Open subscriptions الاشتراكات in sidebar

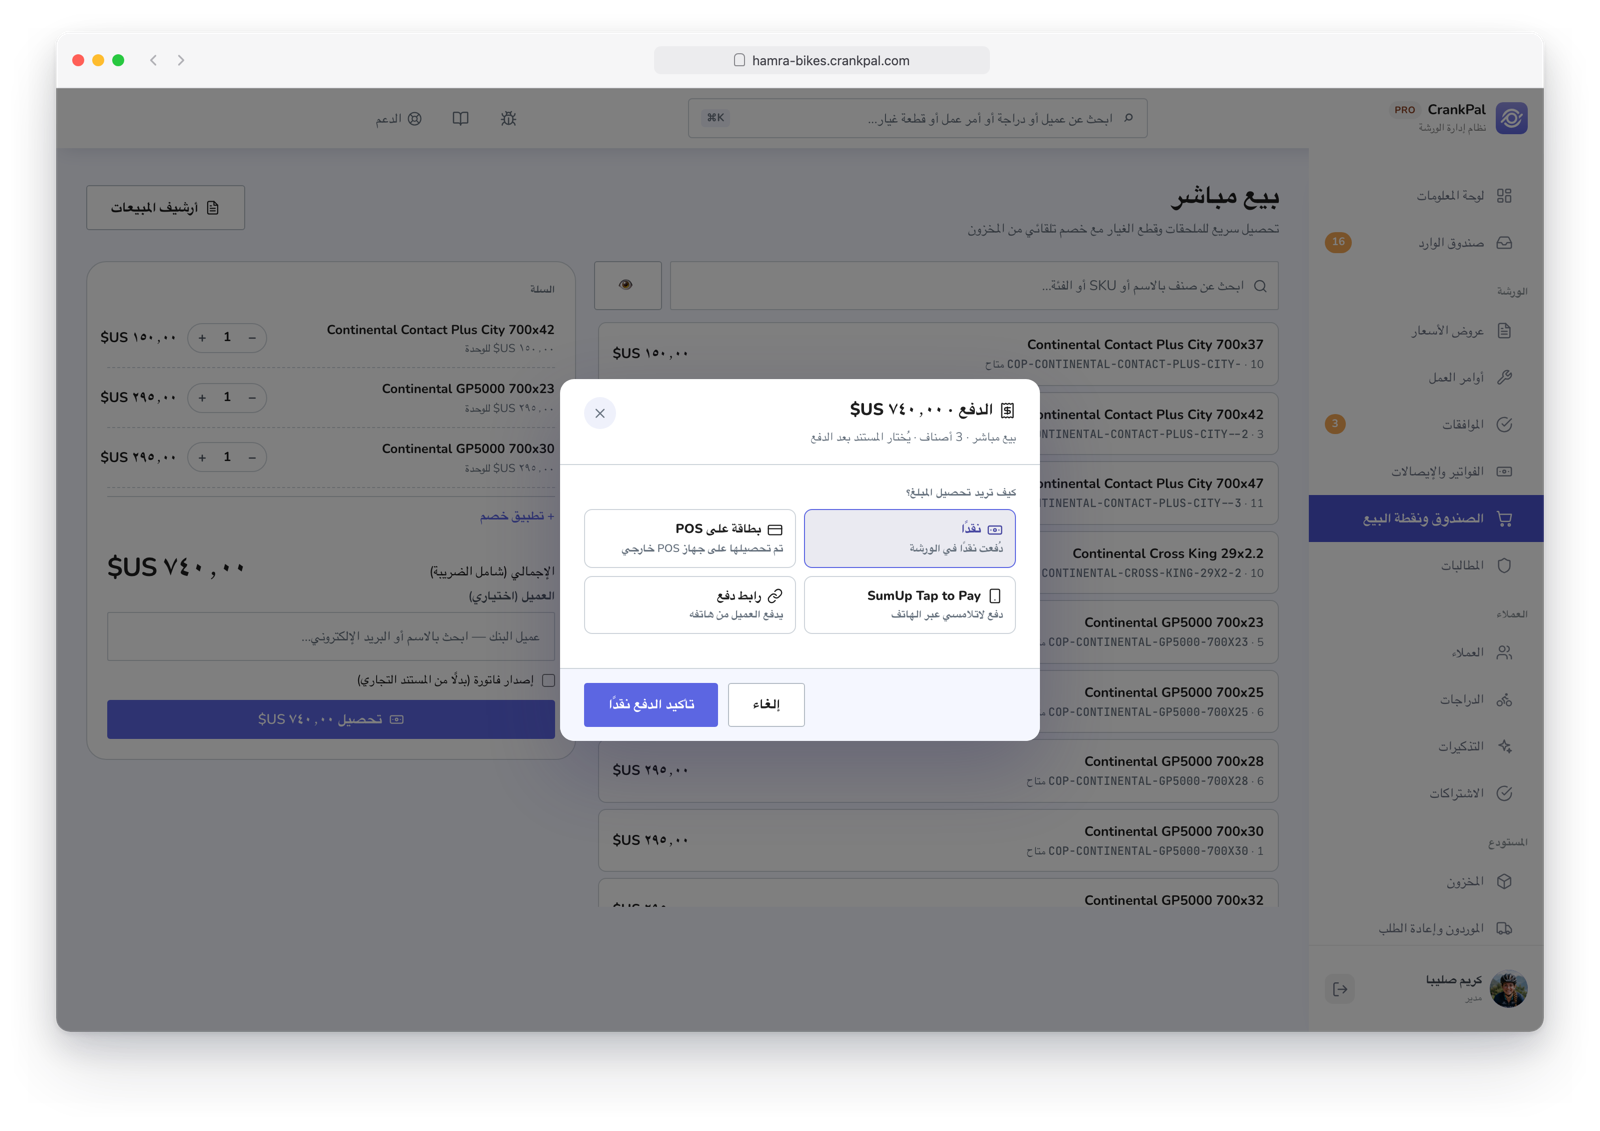1426,794
